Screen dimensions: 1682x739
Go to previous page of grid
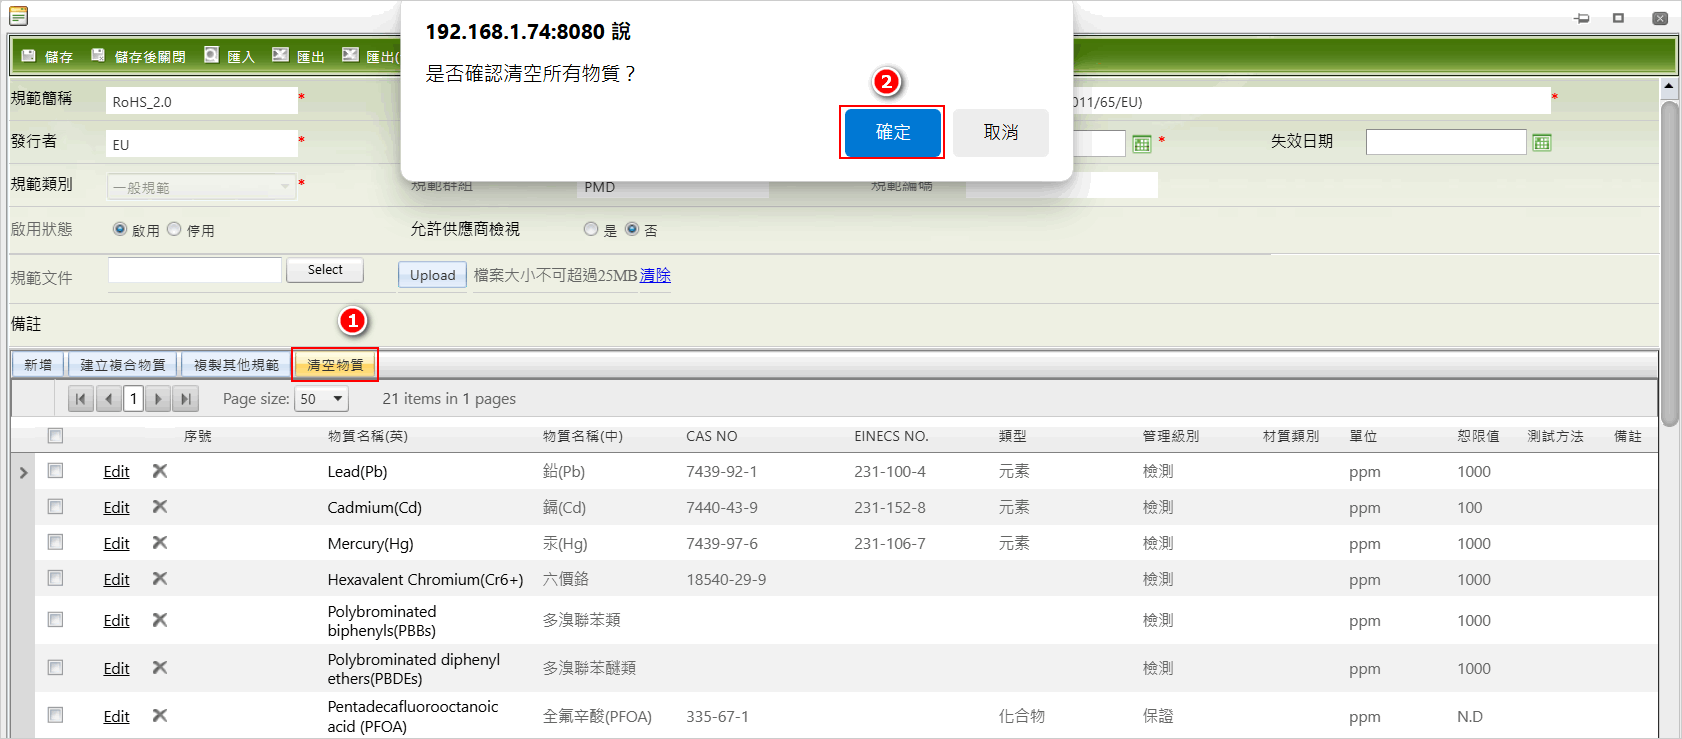[109, 399]
